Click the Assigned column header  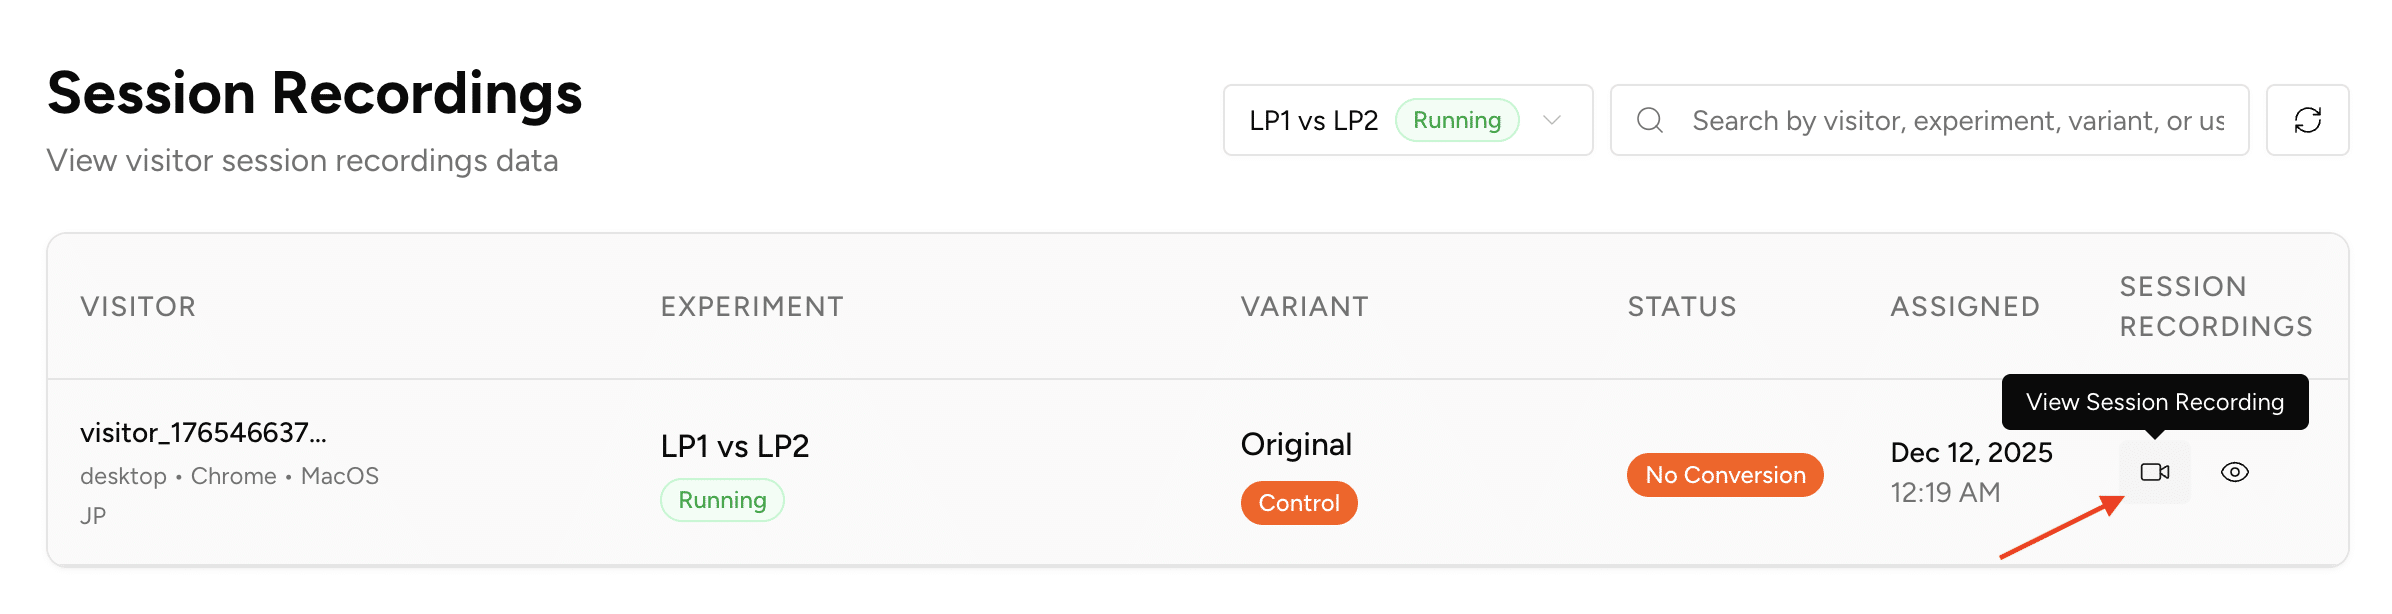[1965, 306]
